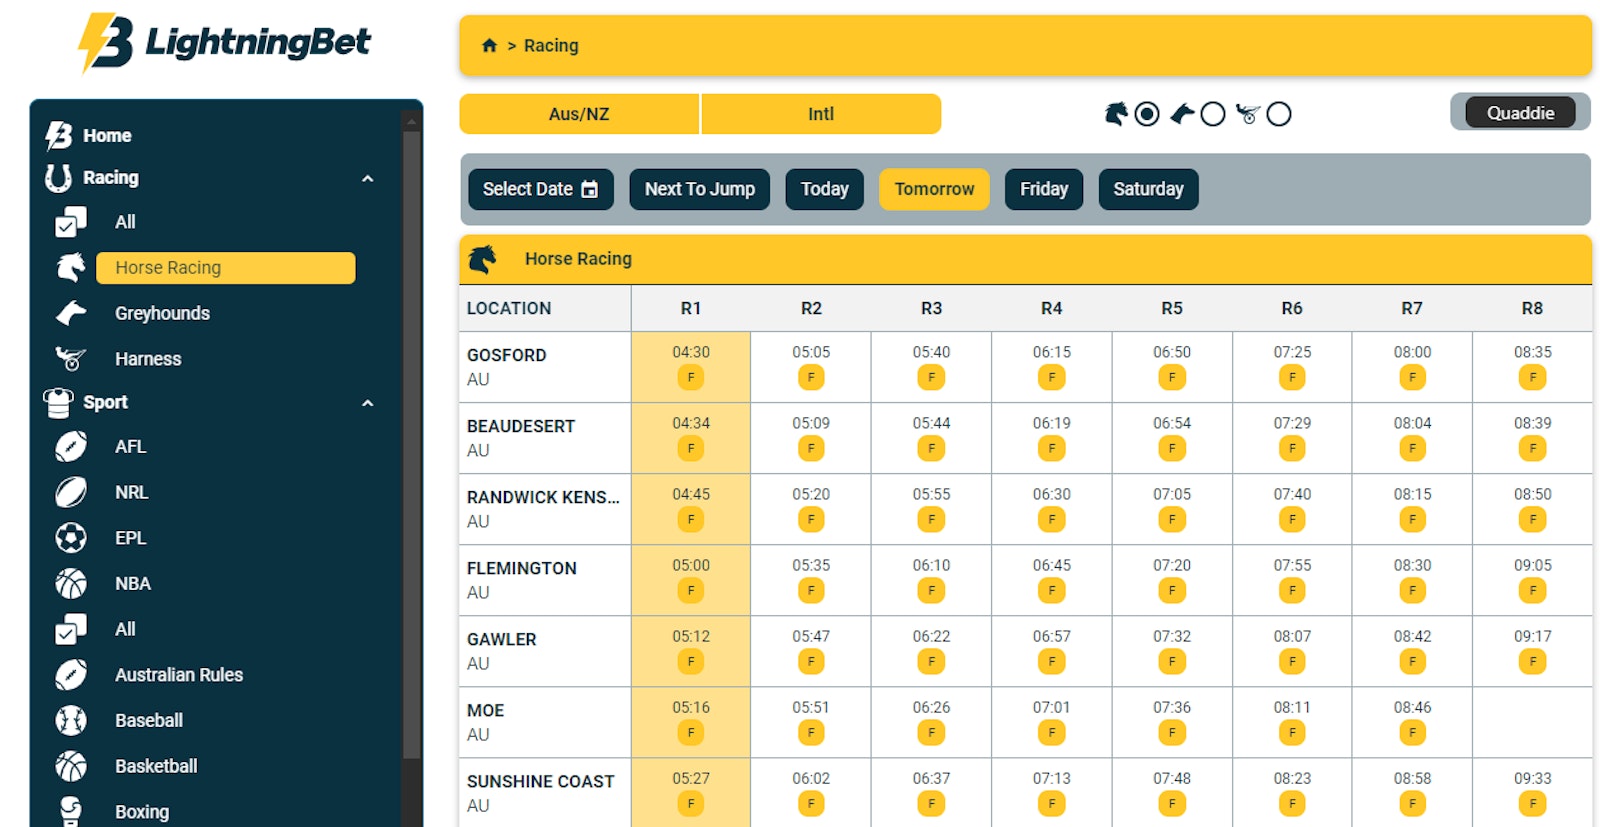Screen dimensions: 1600x827
Task: Switch to the Intl tab
Action: pyautogui.click(x=820, y=114)
